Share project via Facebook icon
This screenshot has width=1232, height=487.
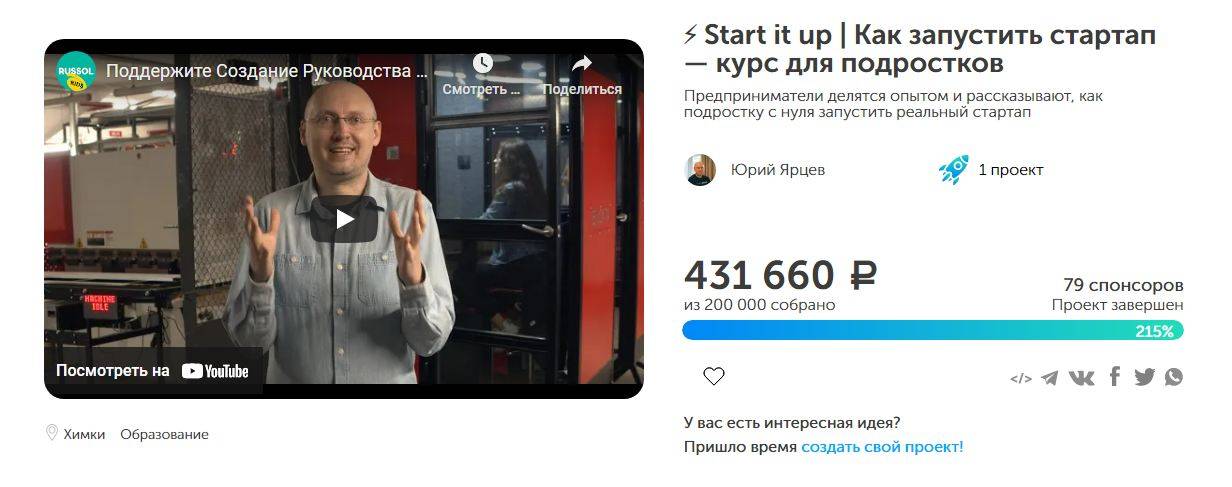point(1114,377)
